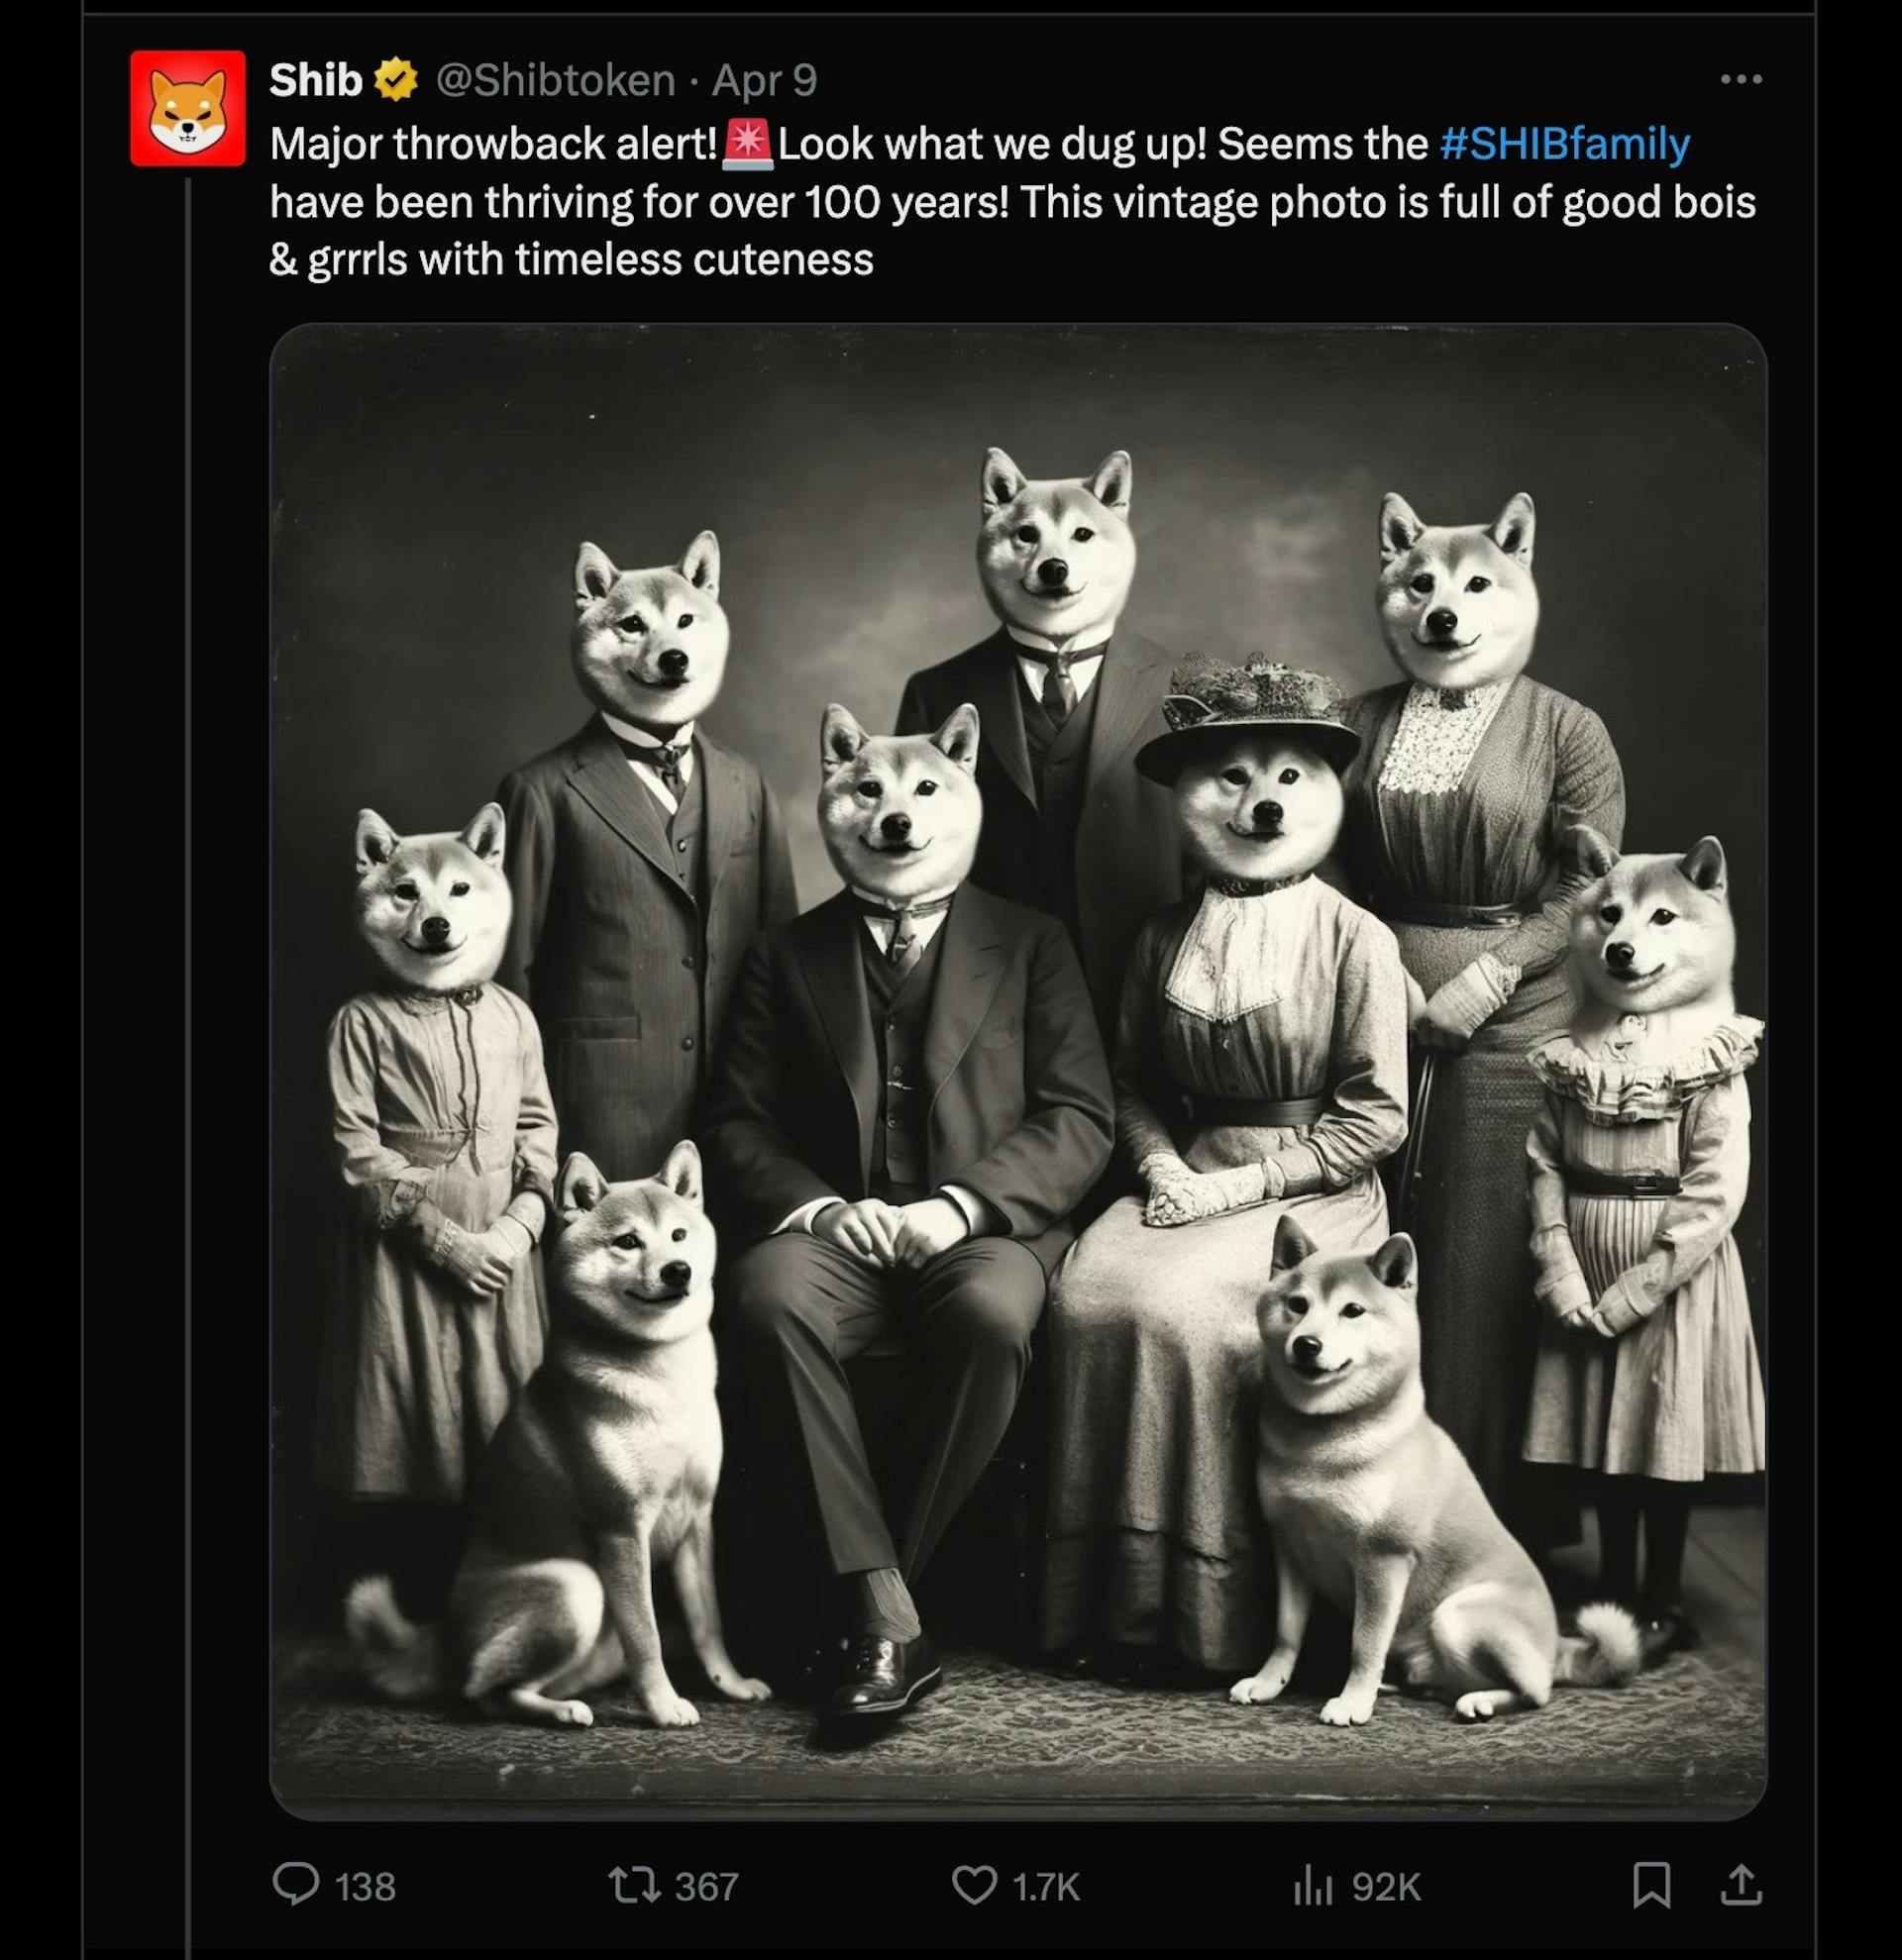The width and height of the screenshot is (1902, 1960).
Task: Open the Shib profile avatar
Action: (187, 108)
